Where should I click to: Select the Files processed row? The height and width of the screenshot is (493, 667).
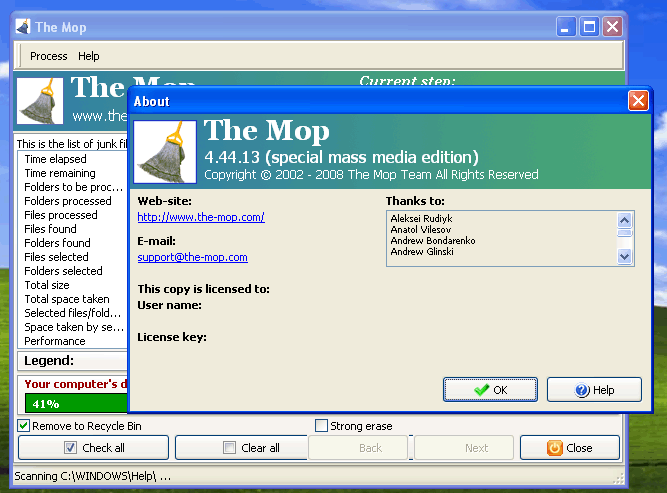73,215
